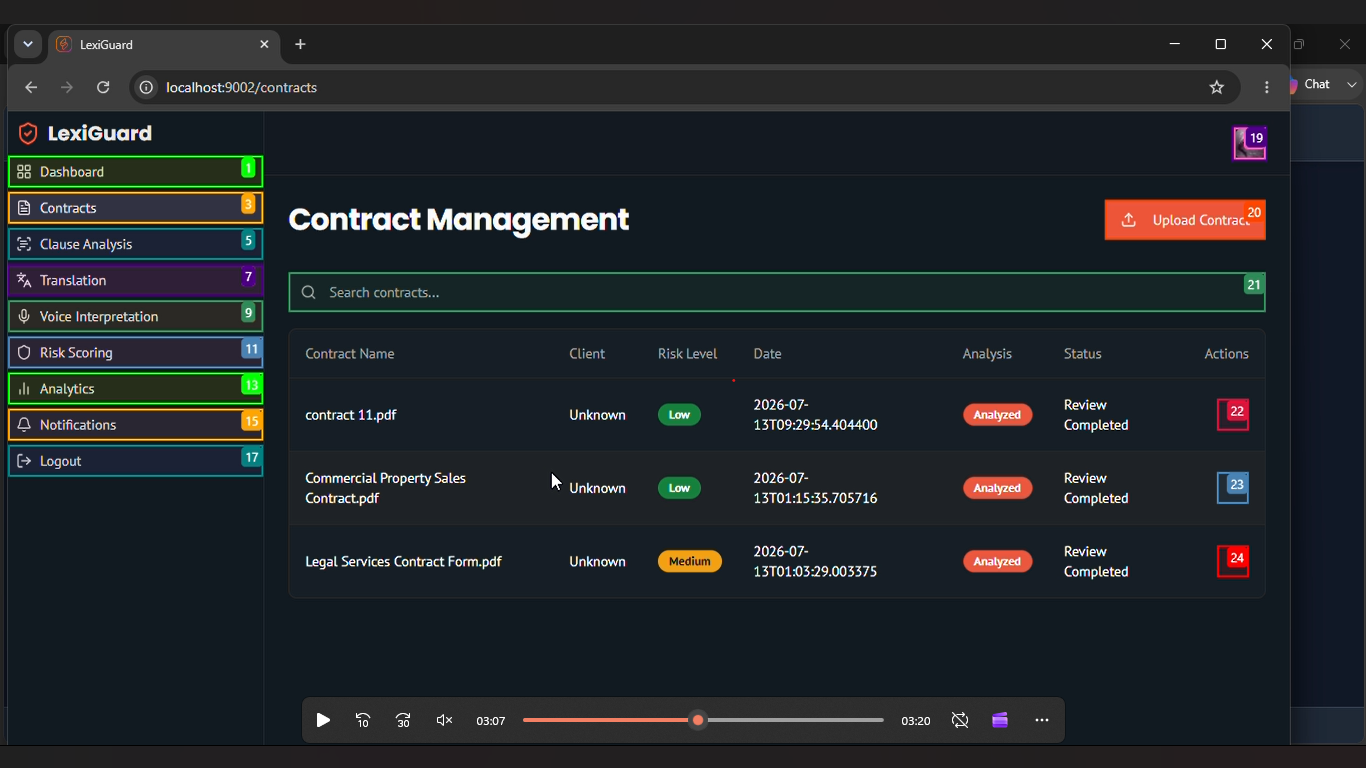
Task: Go back in the browser
Action: 31,87
